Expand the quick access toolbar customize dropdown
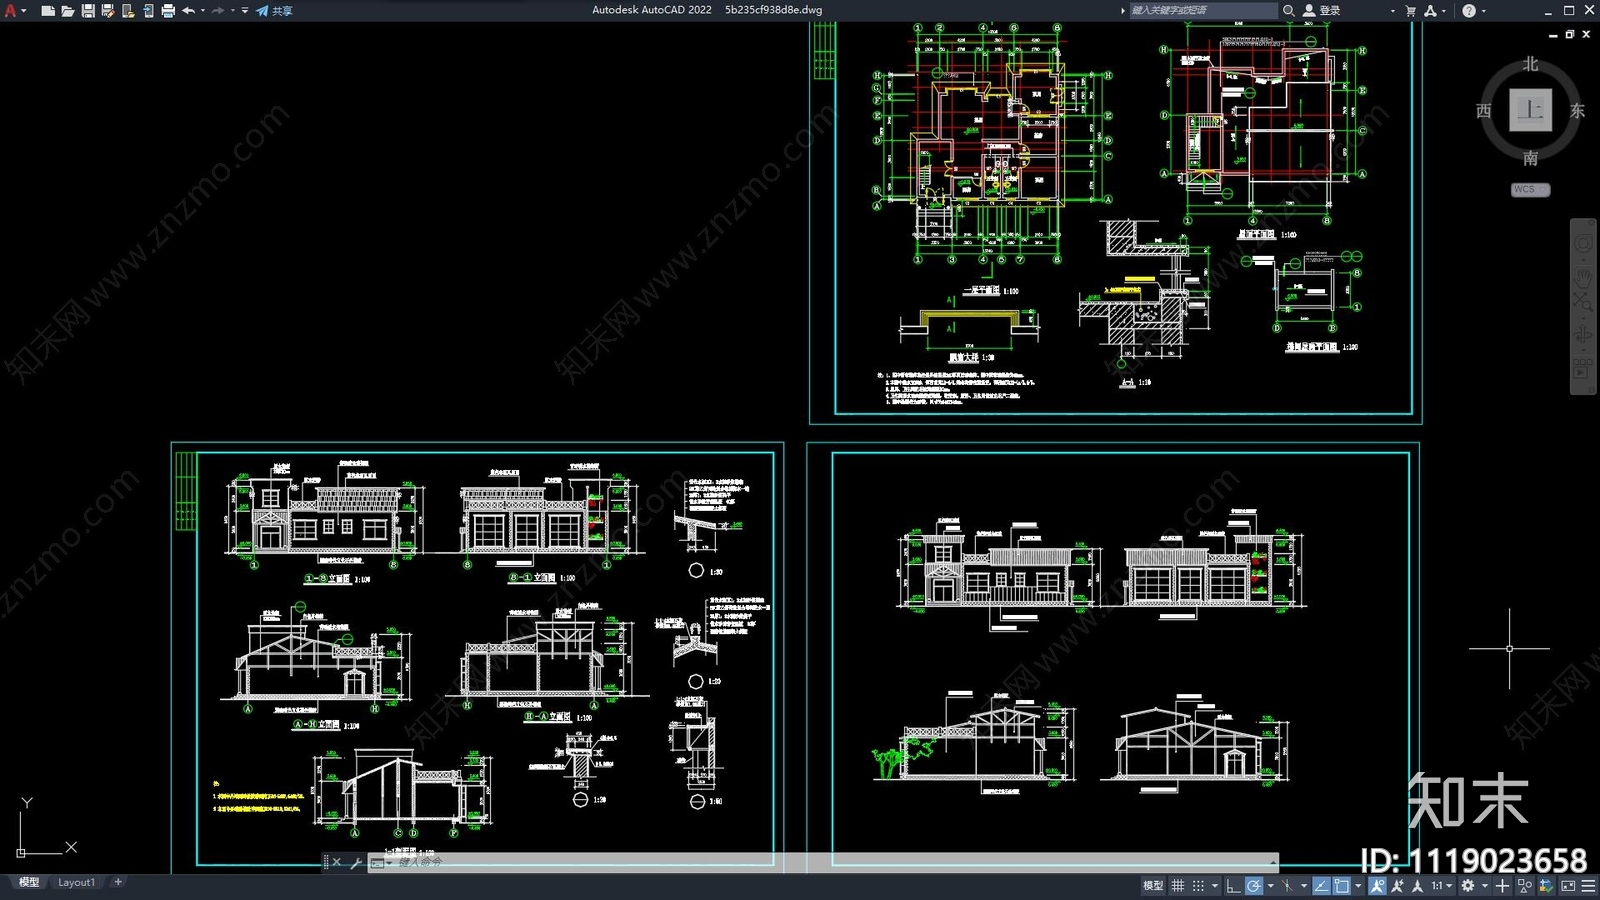The image size is (1600, 900). coord(245,10)
